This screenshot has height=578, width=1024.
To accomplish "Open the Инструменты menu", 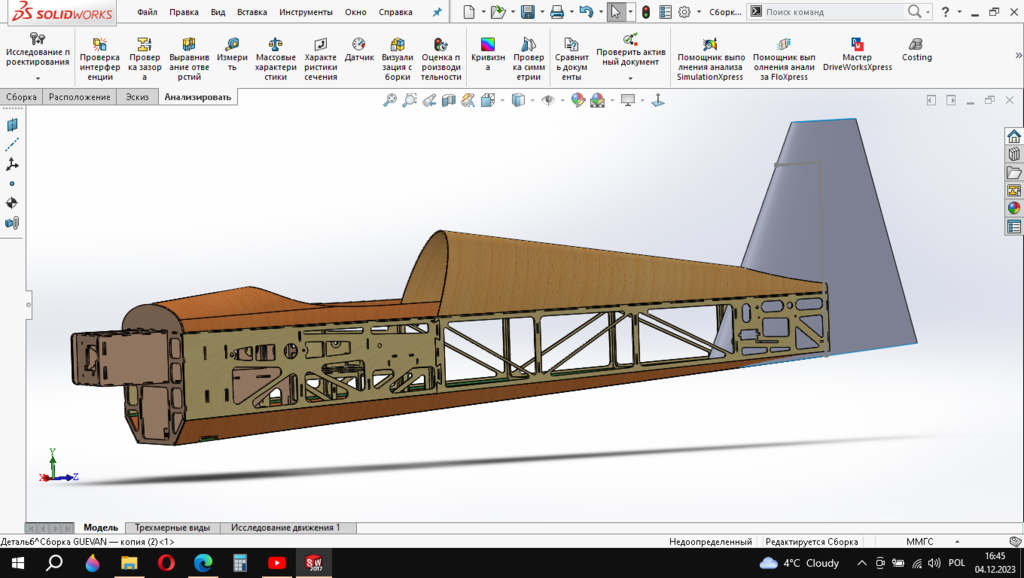I will [306, 12].
